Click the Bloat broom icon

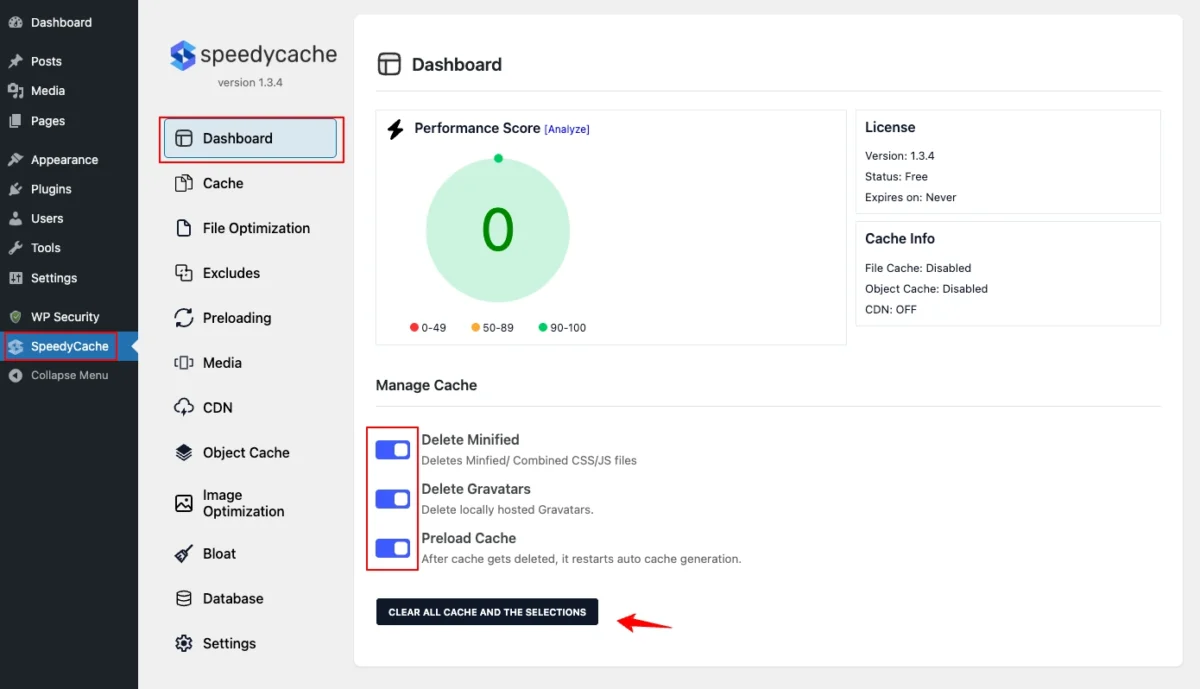click(184, 554)
